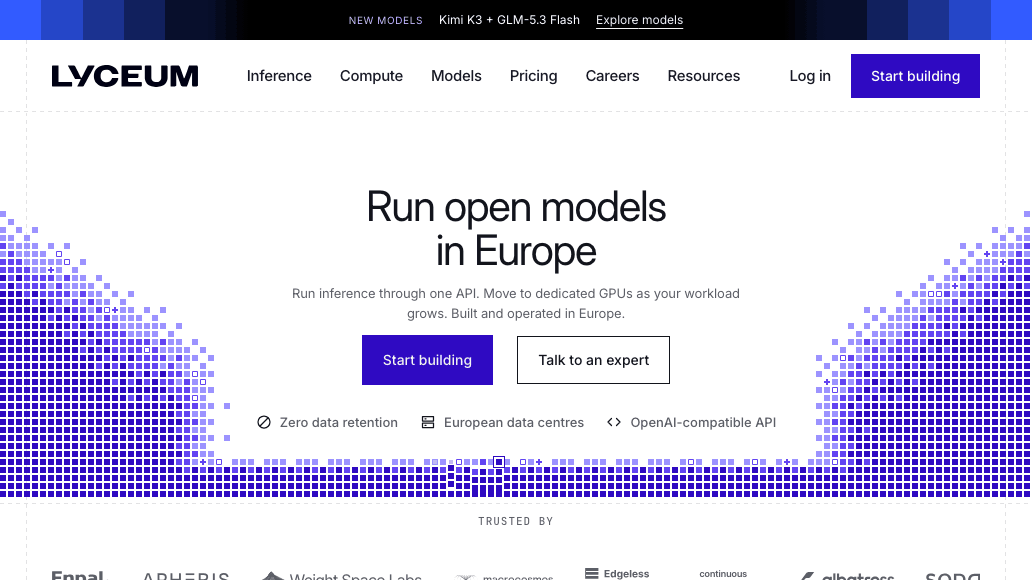Click the NEW MODELS banner label

coord(386,20)
